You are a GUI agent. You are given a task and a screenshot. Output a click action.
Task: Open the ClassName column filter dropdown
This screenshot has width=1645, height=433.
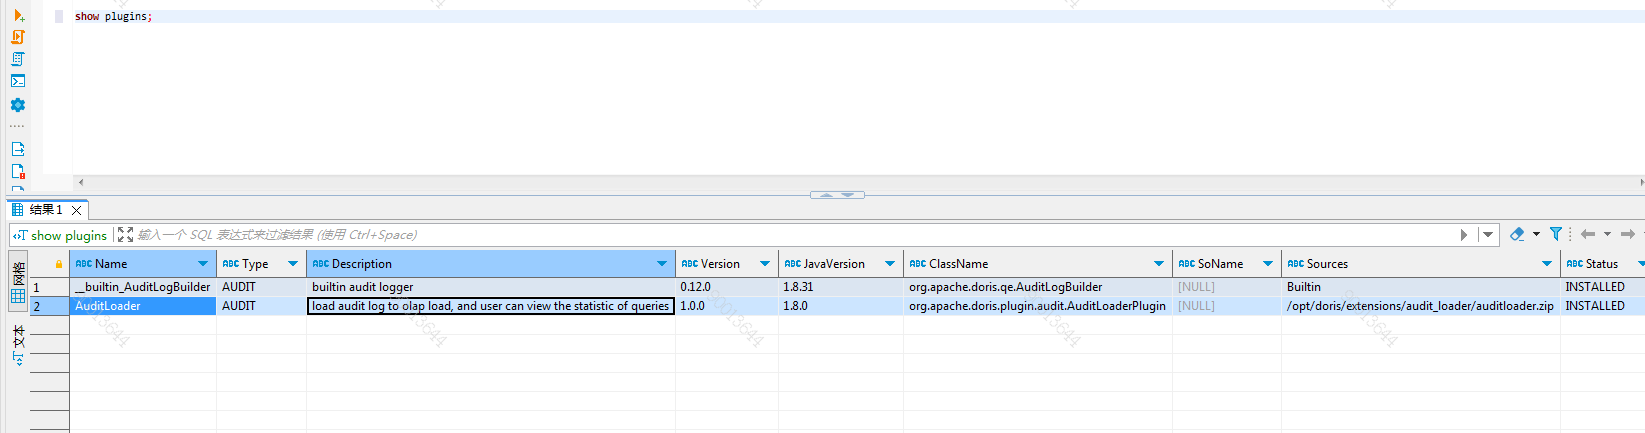[x=1159, y=264]
